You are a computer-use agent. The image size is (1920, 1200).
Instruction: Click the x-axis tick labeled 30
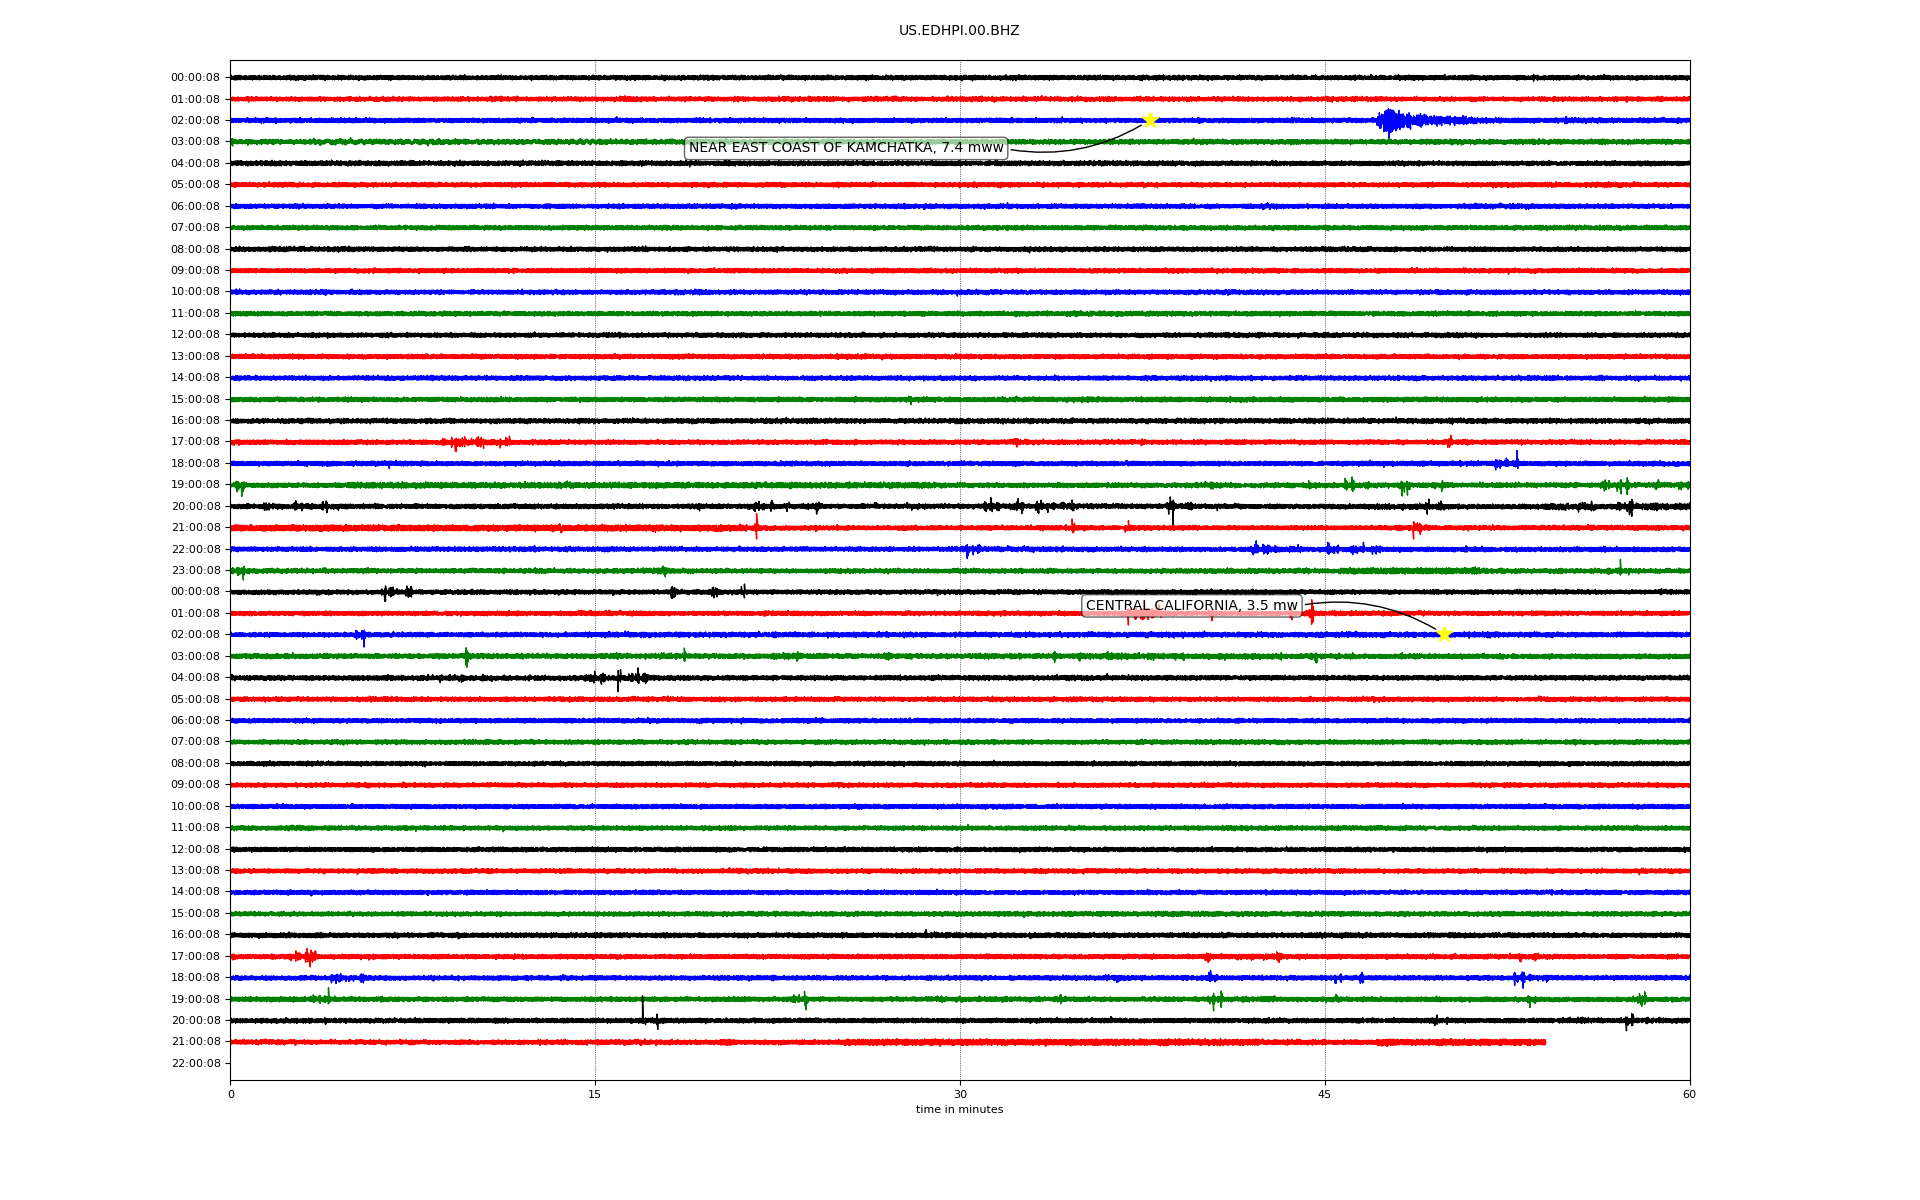tap(960, 1094)
